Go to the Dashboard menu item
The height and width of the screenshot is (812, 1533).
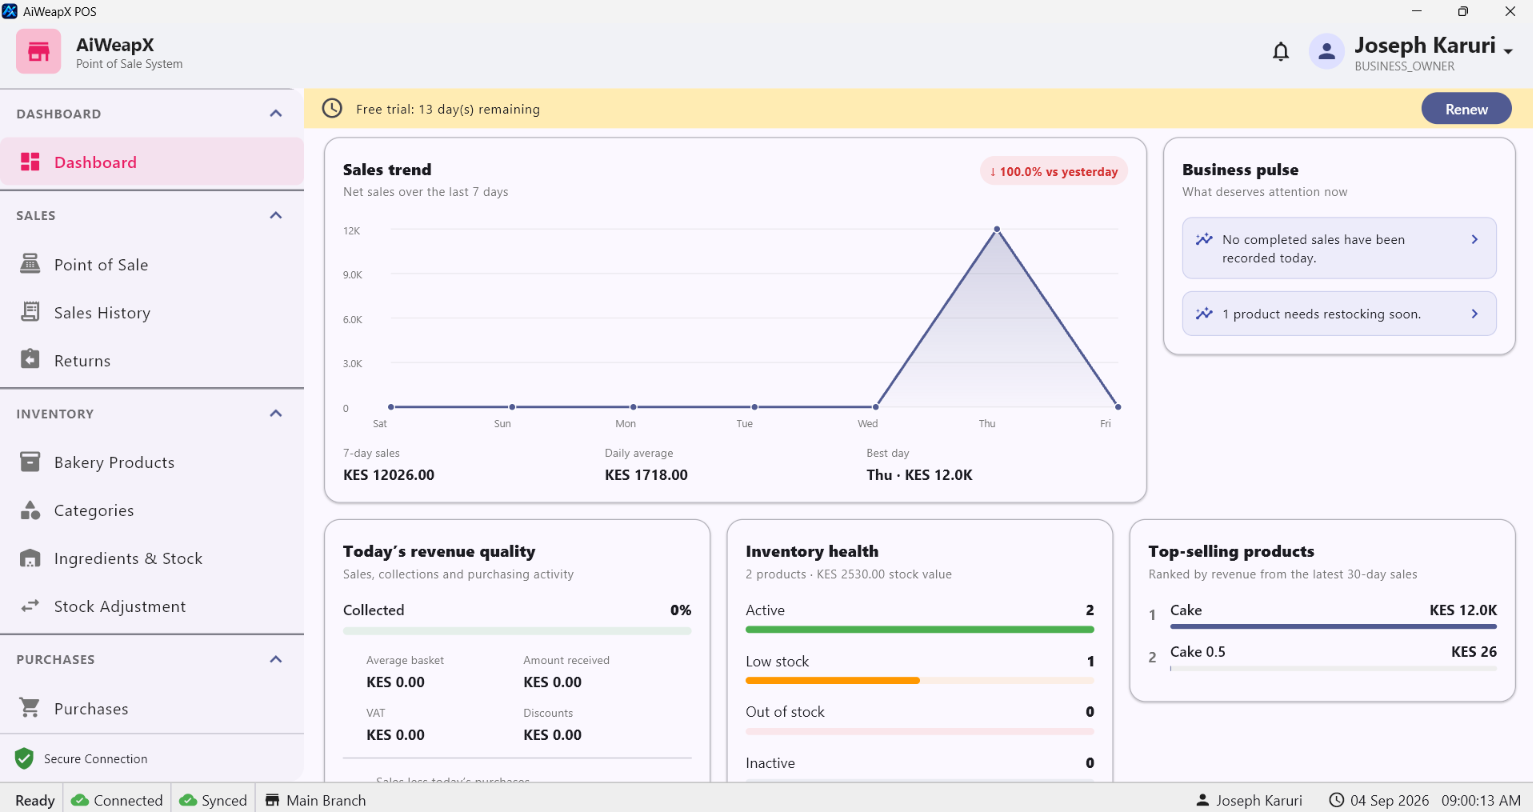(x=152, y=162)
